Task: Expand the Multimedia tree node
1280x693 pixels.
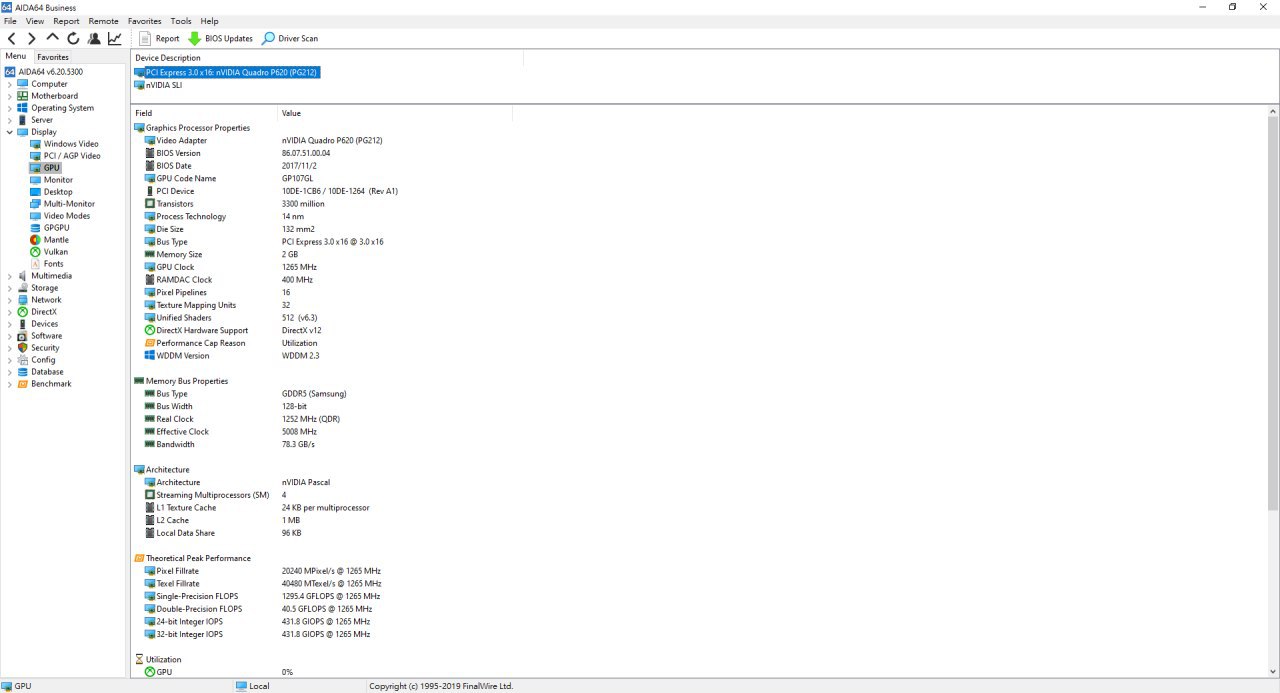Action: 10,276
